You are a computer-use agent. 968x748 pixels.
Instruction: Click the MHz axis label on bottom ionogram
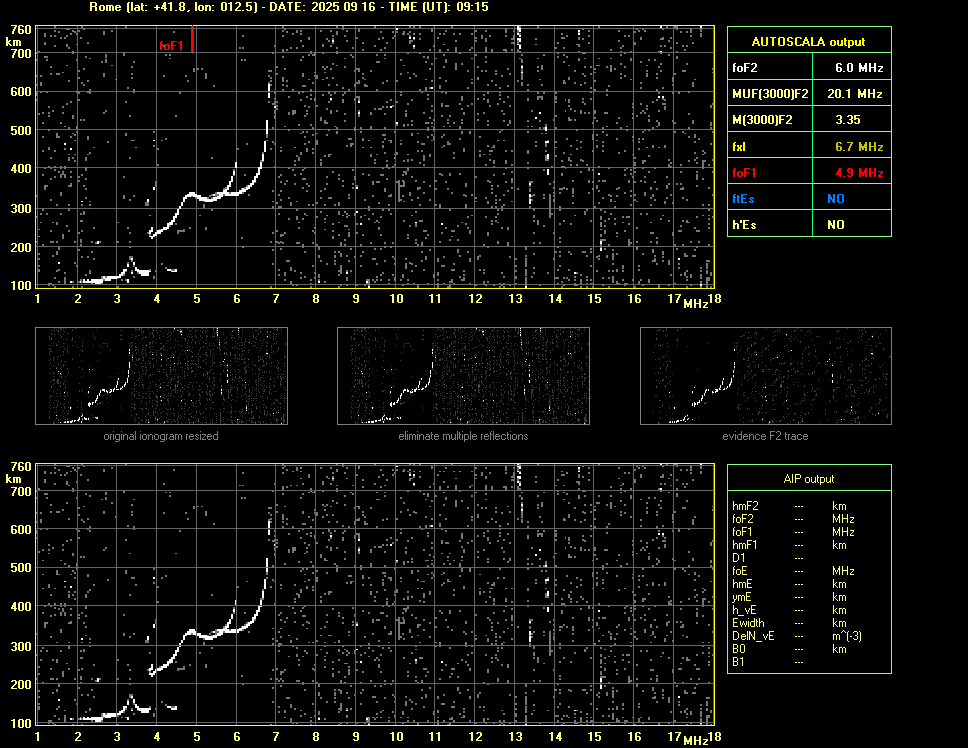click(695, 741)
